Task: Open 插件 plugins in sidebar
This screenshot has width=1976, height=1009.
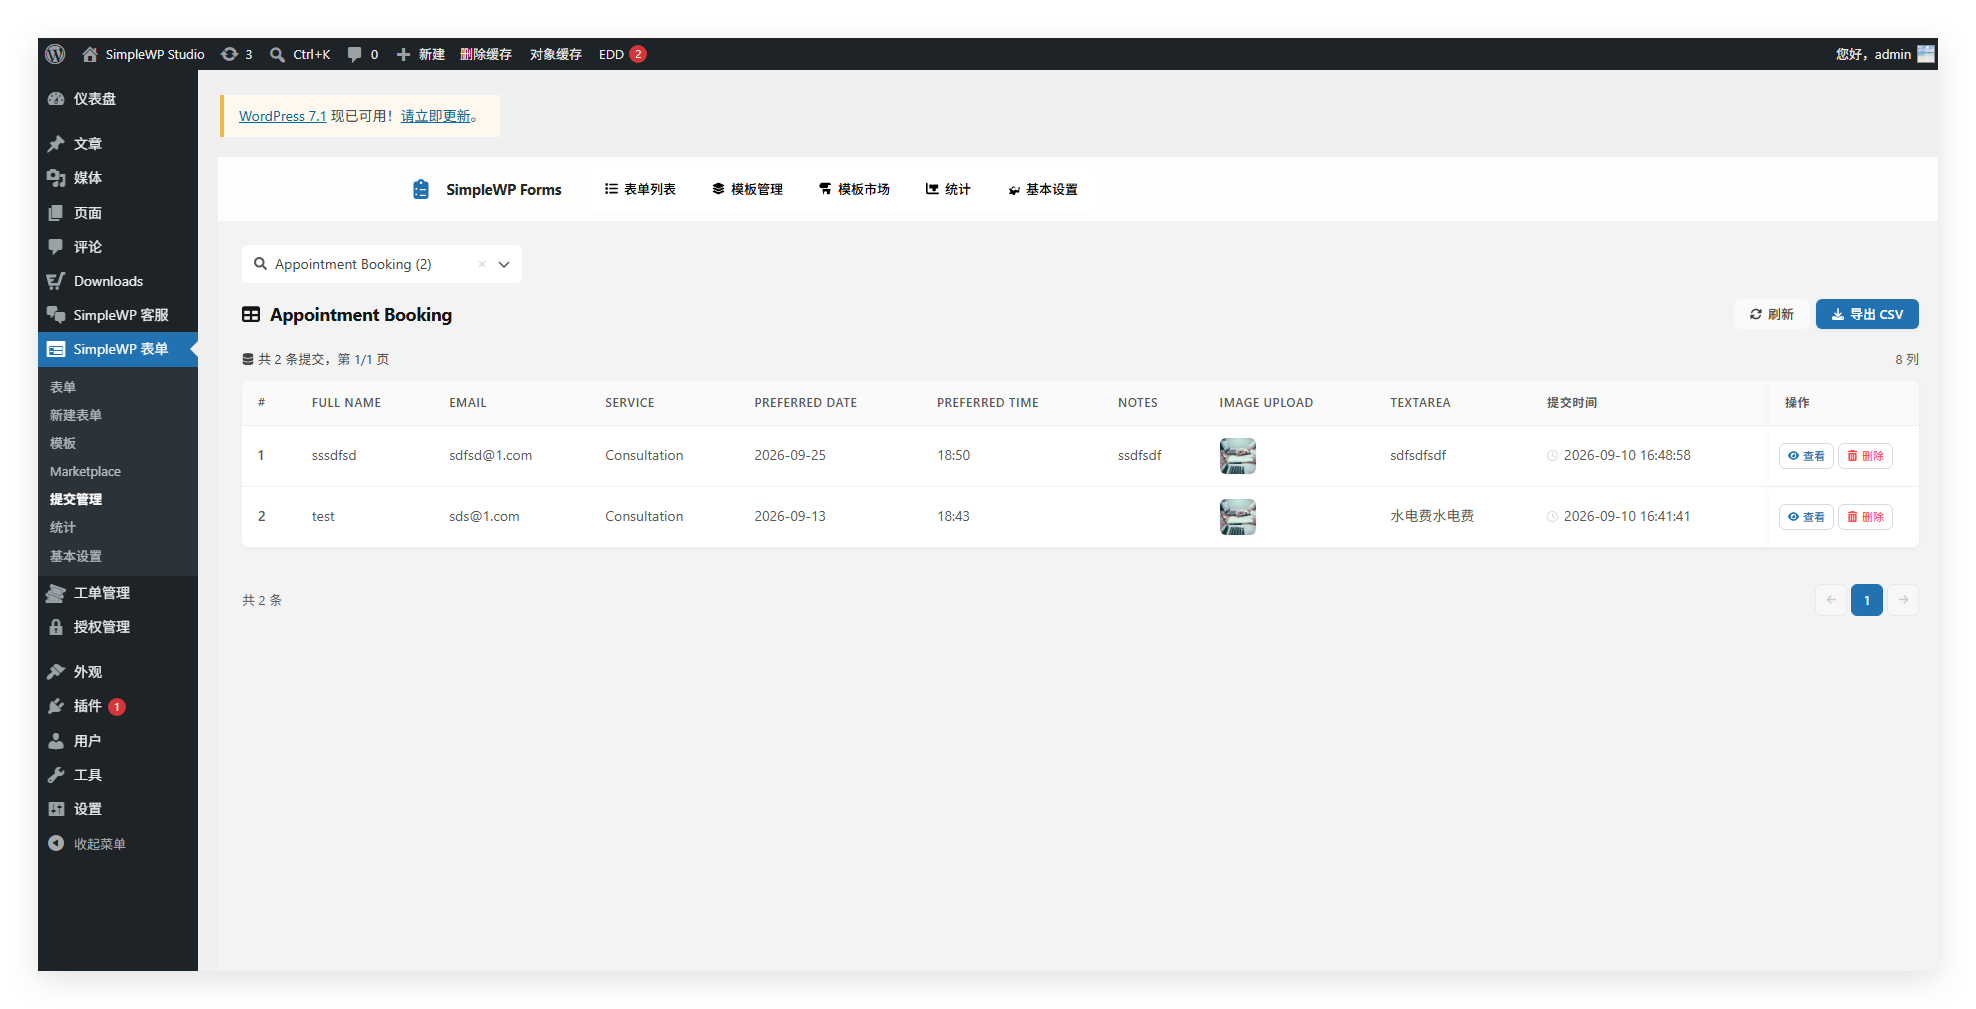Action: pos(118,706)
